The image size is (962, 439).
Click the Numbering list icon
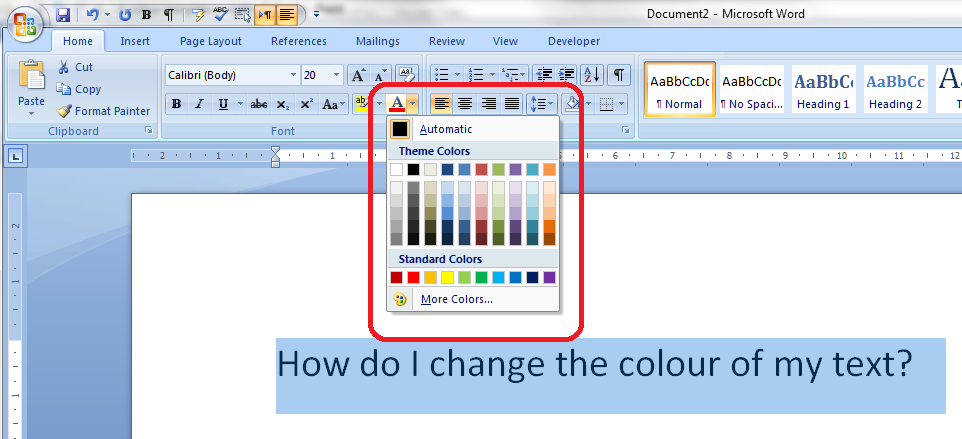tap(476, 74)
